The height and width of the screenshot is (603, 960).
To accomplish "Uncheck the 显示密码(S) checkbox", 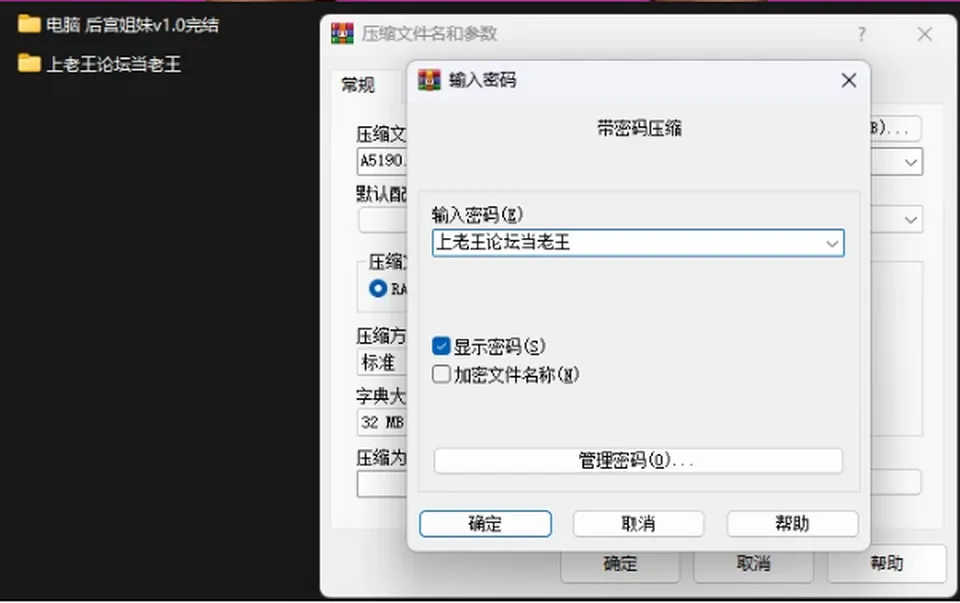I will coord(441,346).
